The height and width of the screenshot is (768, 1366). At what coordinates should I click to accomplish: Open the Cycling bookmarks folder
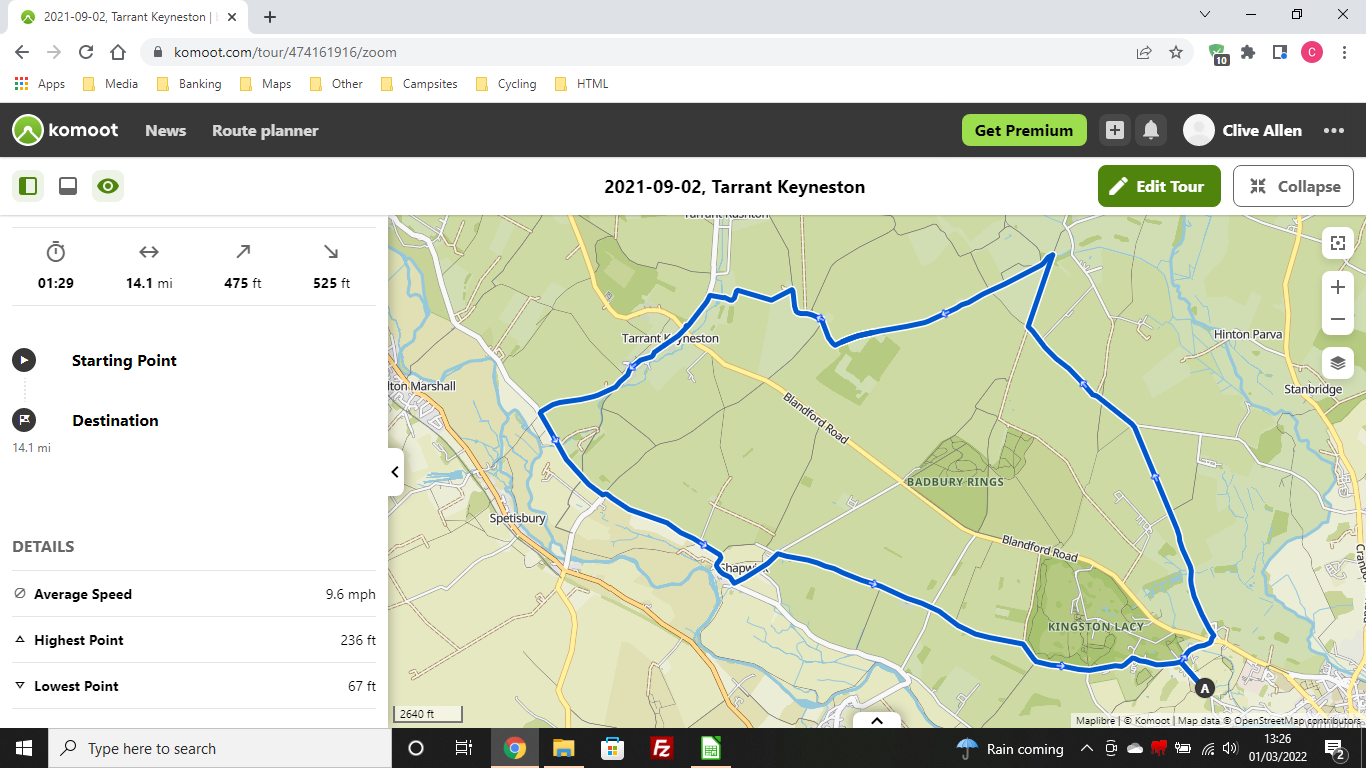point(506,84)
